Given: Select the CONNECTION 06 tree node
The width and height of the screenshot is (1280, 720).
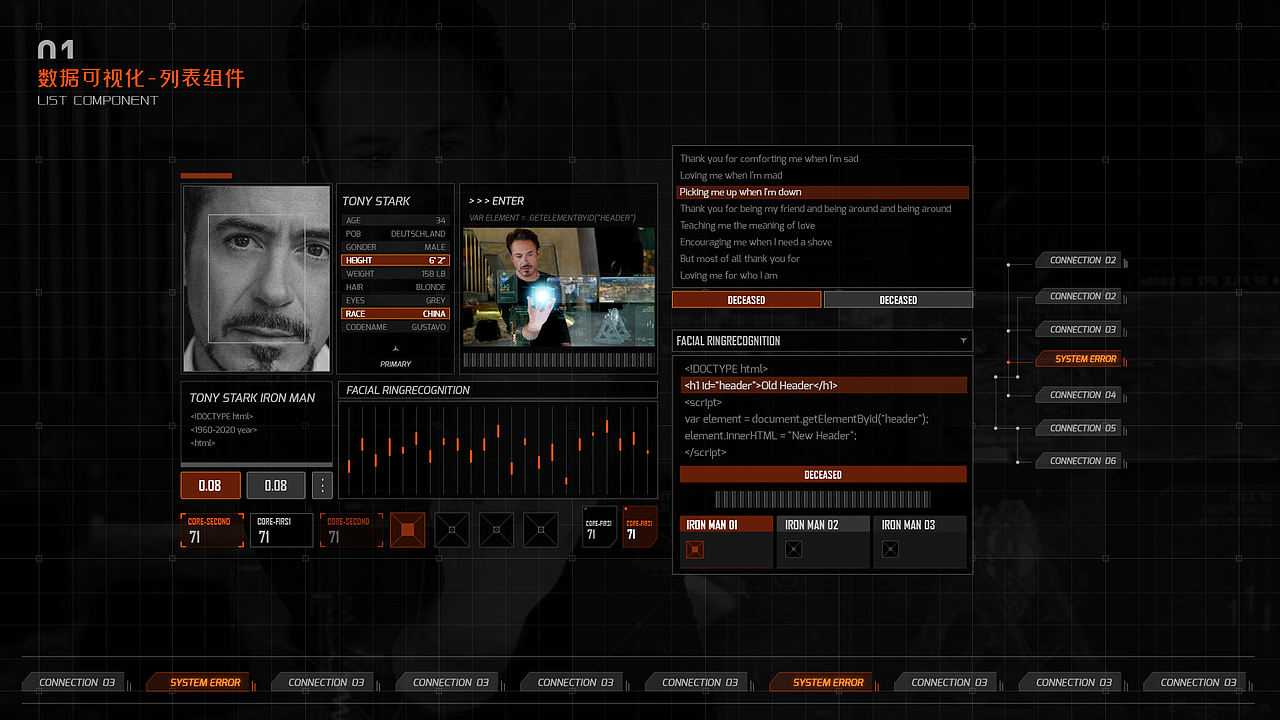Looking at the screenshot, I should tap(1078, 461).
